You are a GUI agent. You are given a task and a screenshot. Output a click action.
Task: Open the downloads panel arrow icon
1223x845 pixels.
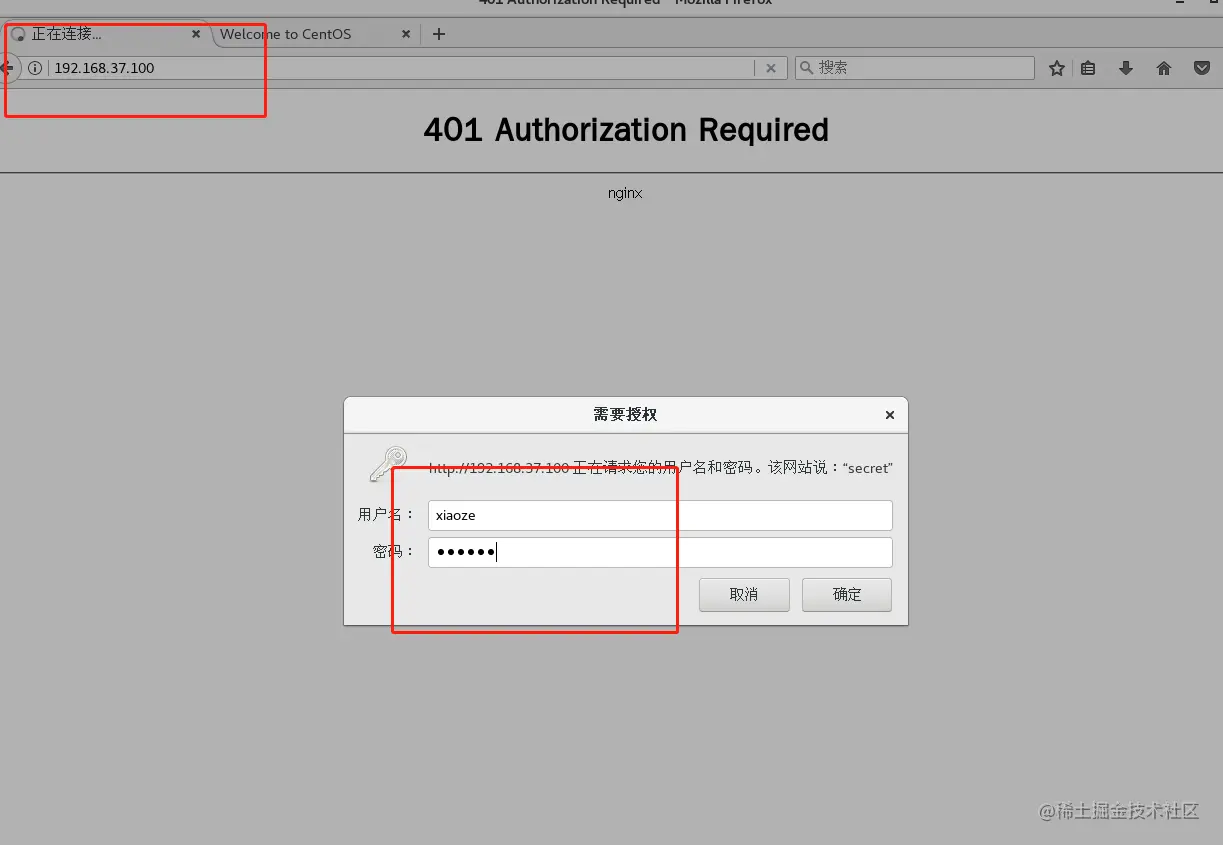(x=1126, y=68)
